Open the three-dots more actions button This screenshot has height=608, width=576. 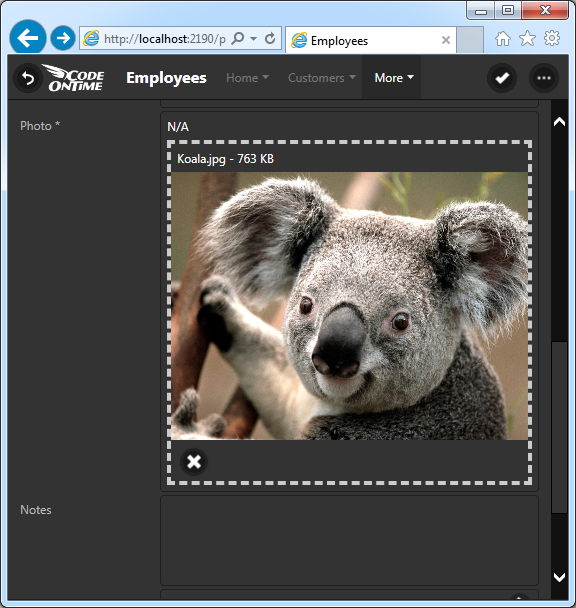pyautogui.click(x=544, y=78)
